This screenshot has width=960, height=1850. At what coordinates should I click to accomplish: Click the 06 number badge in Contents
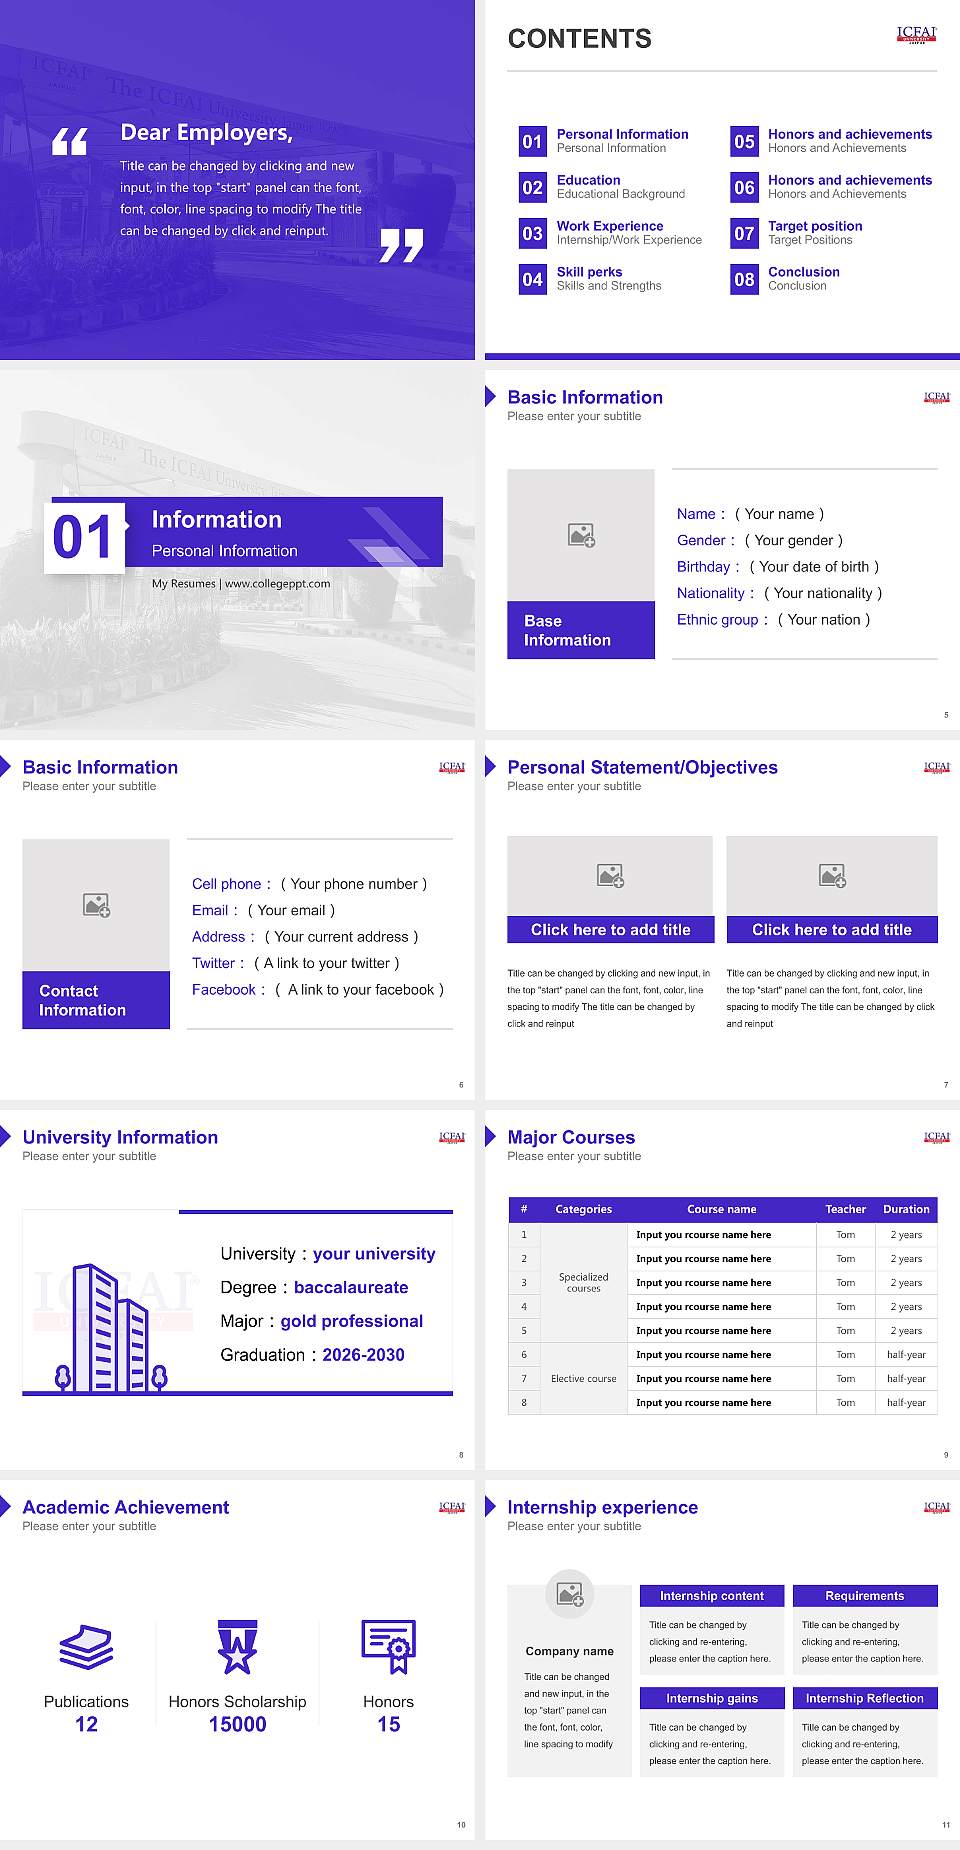(745, 187)
